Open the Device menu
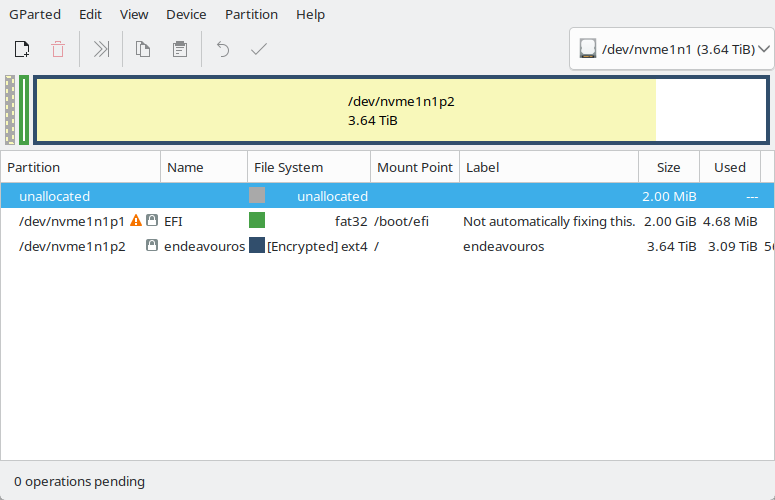The width and height of the screenshot is (775, 500). coord(186,14)
